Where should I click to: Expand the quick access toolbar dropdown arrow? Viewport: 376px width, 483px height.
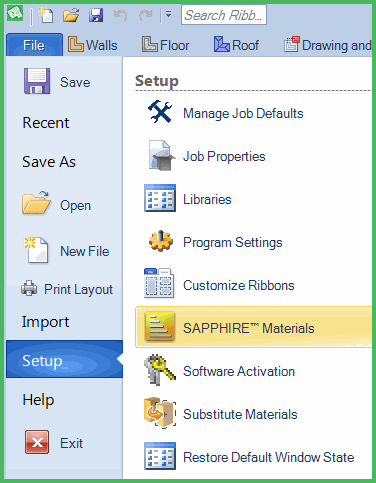tap(169, 15)
